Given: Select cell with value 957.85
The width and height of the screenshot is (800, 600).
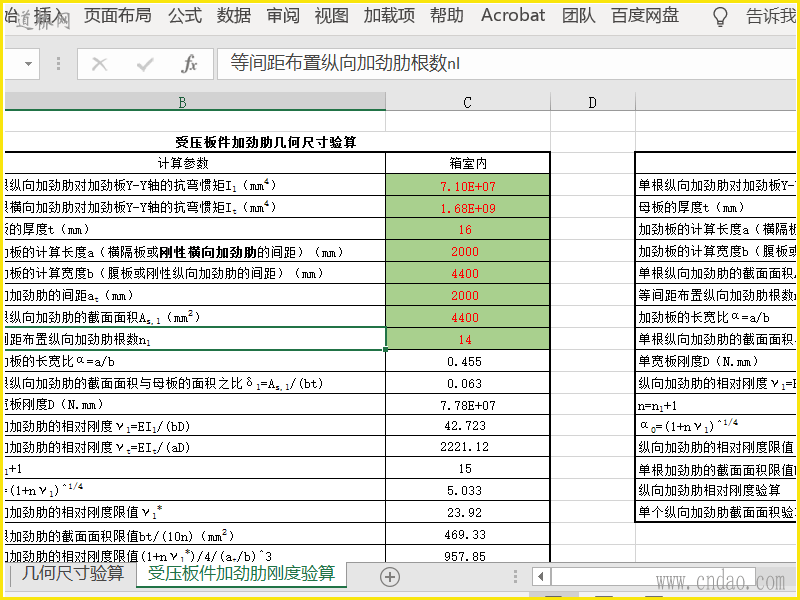Looking at the screenshot, I should pyautogui.click(x=468, y=555).
